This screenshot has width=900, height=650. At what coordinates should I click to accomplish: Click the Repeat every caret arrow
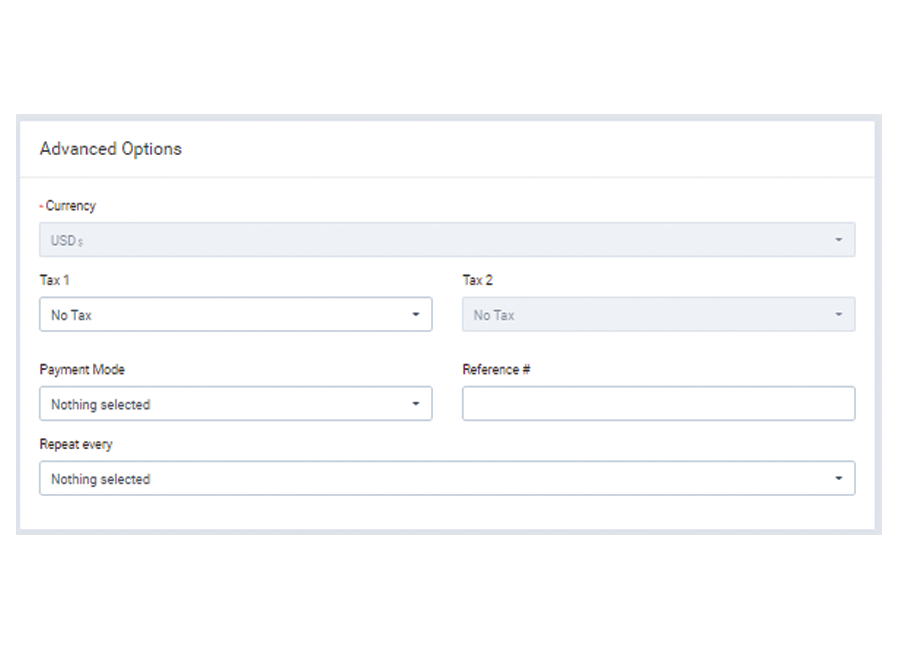[838, 479]
